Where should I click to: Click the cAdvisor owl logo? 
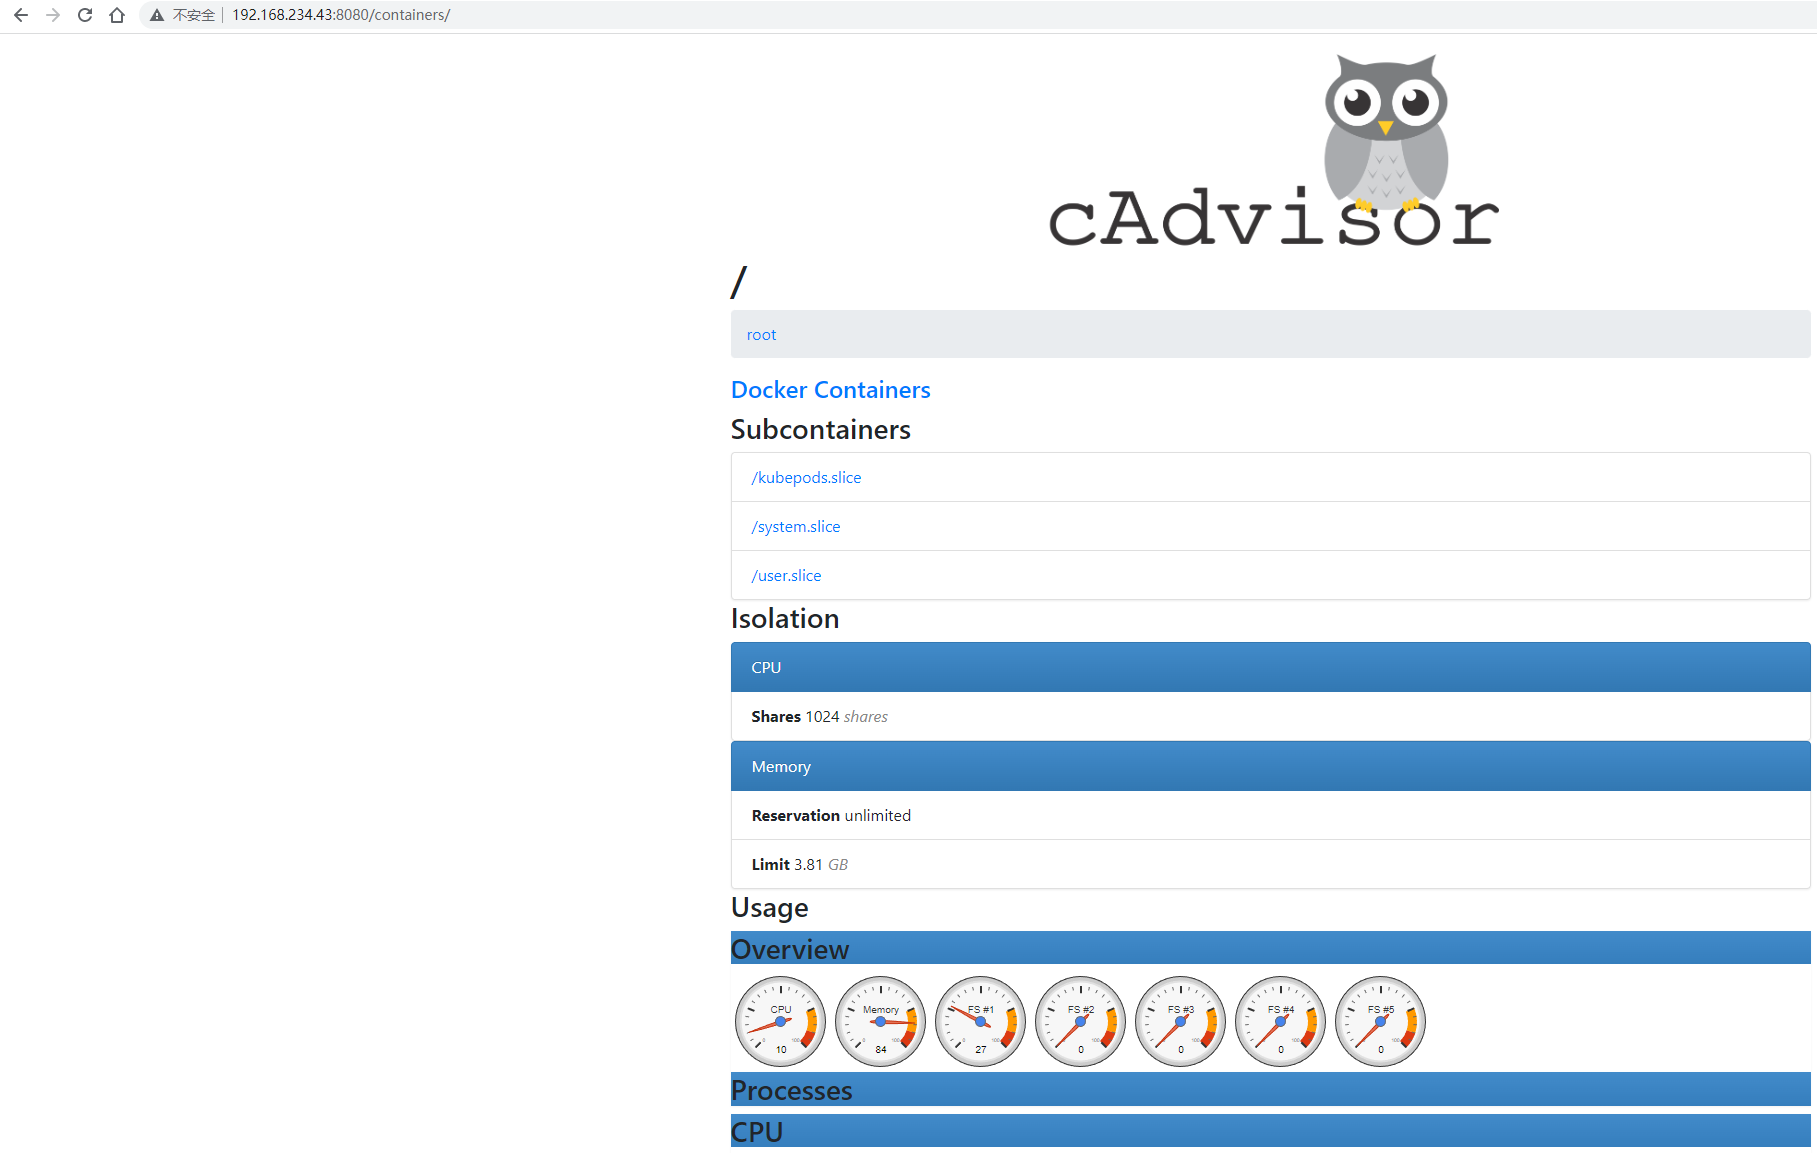point(1272,150)
